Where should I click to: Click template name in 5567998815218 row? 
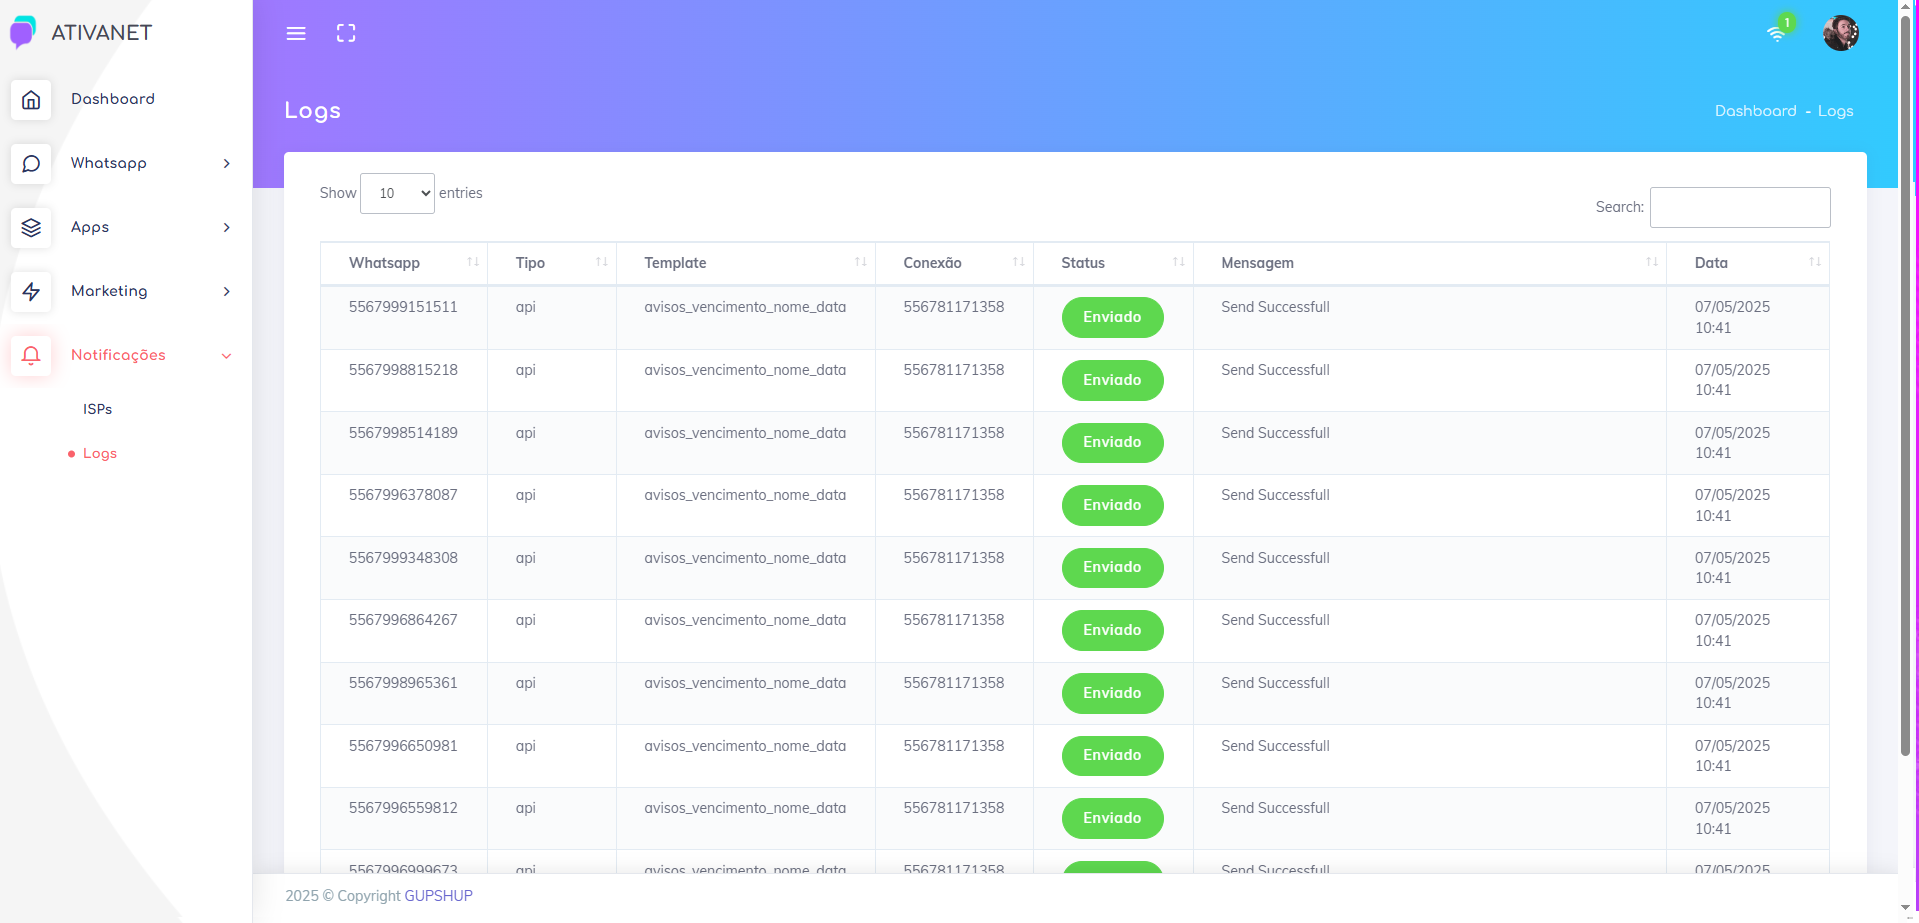[x=745, y=370]
